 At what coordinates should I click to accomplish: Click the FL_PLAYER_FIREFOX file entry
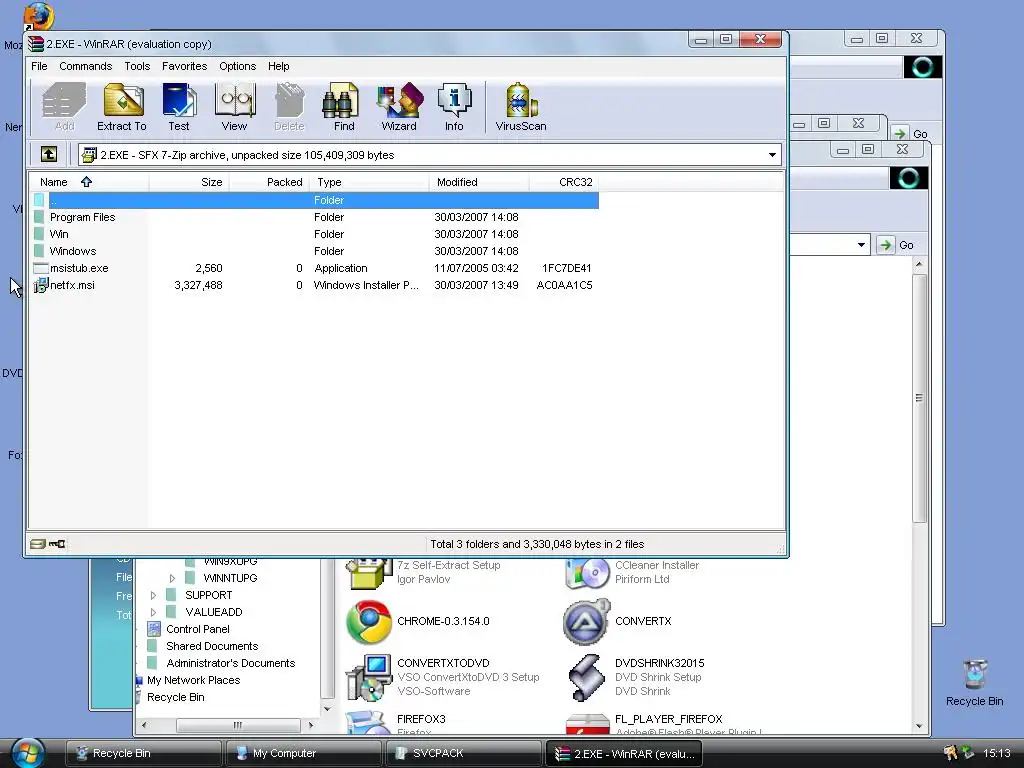(668, 719)
